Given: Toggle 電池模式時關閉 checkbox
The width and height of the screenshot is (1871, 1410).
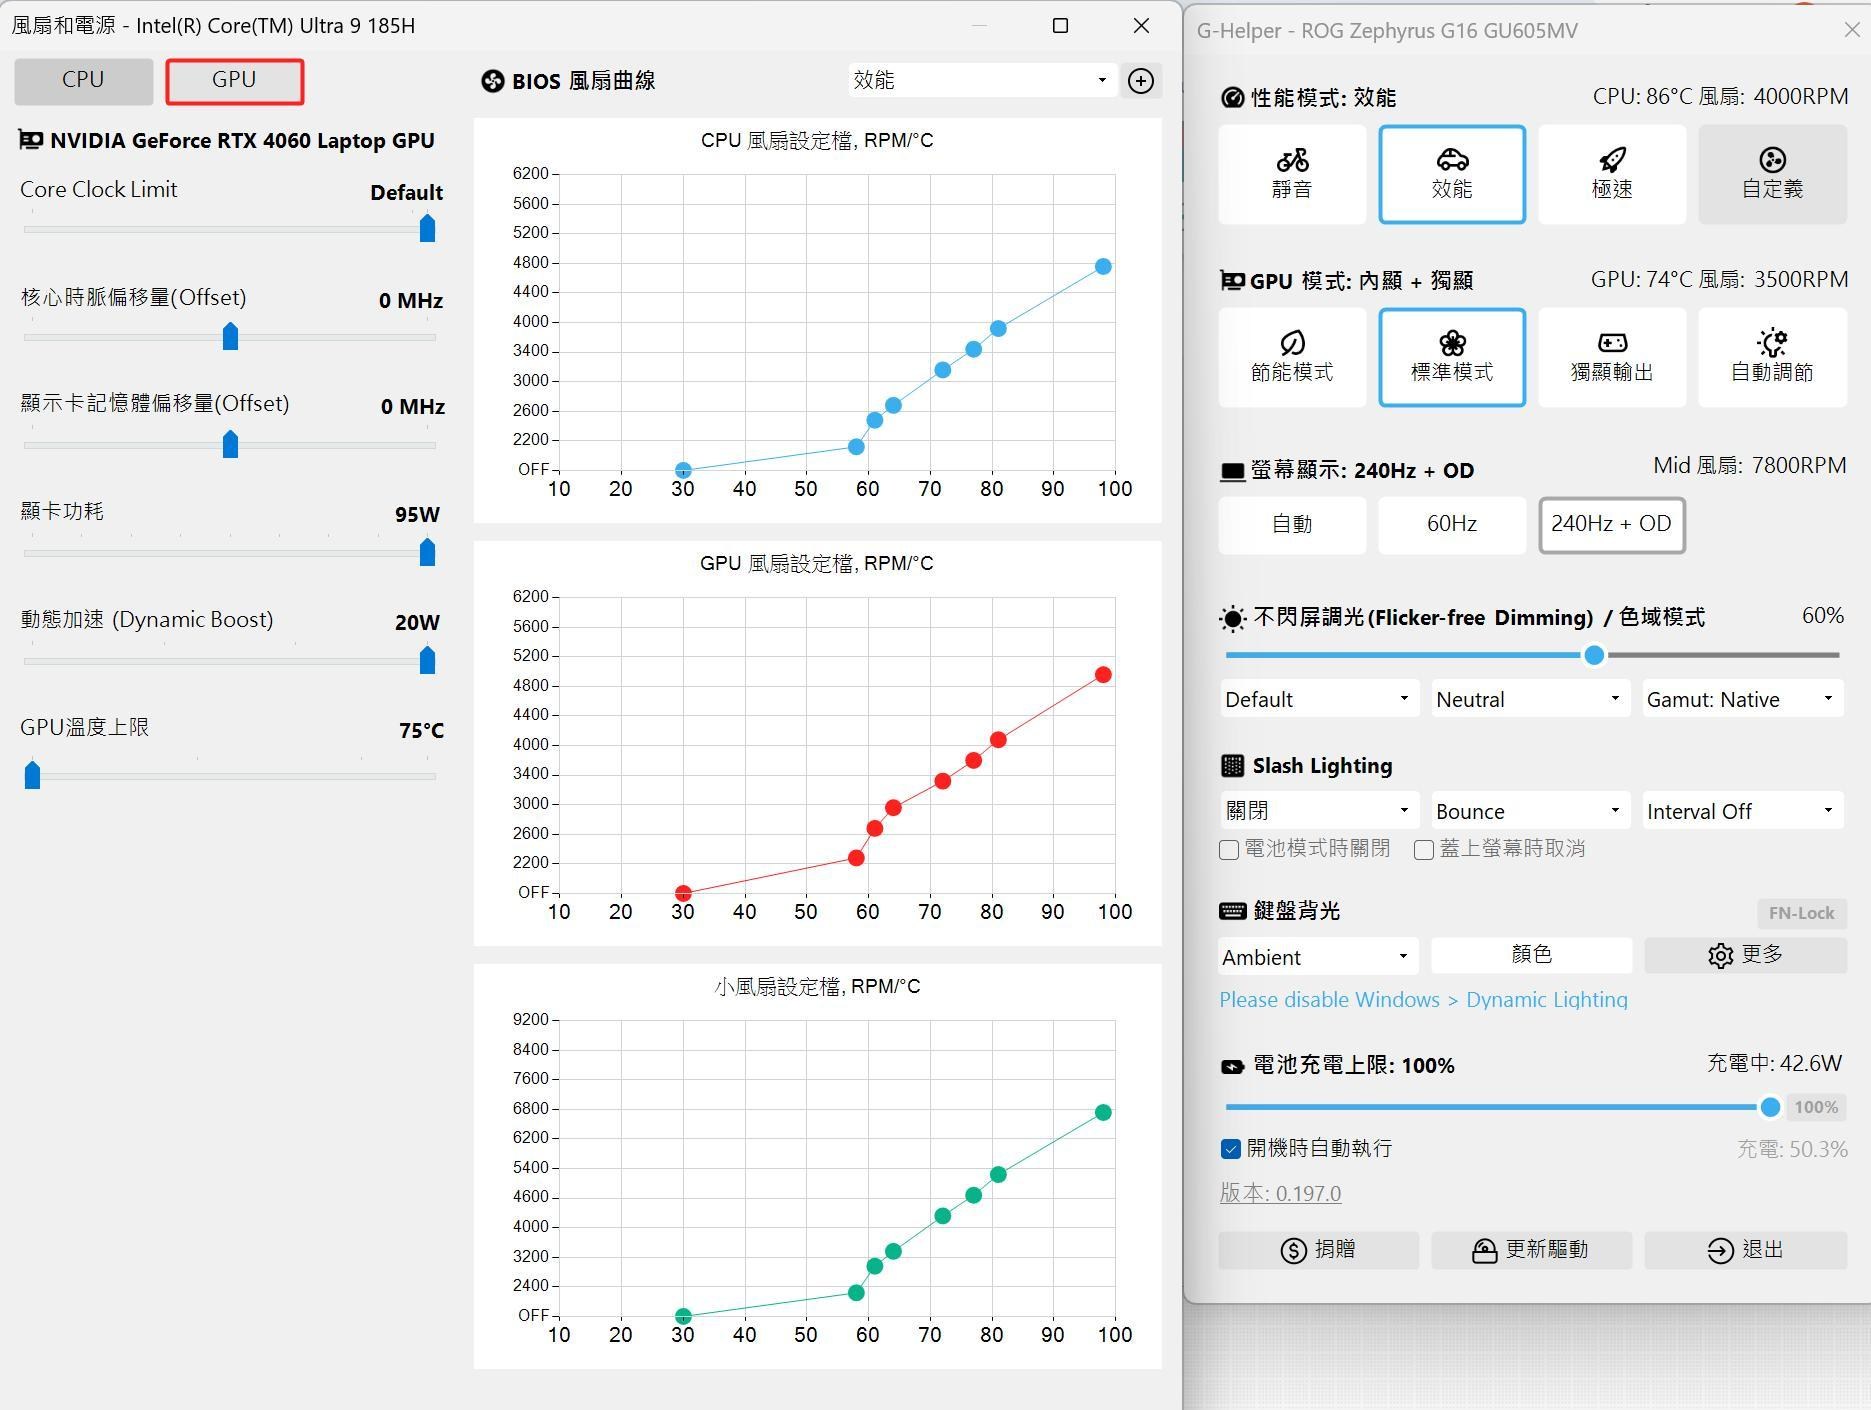Looking at the screenshot, I should [1230, 850].
